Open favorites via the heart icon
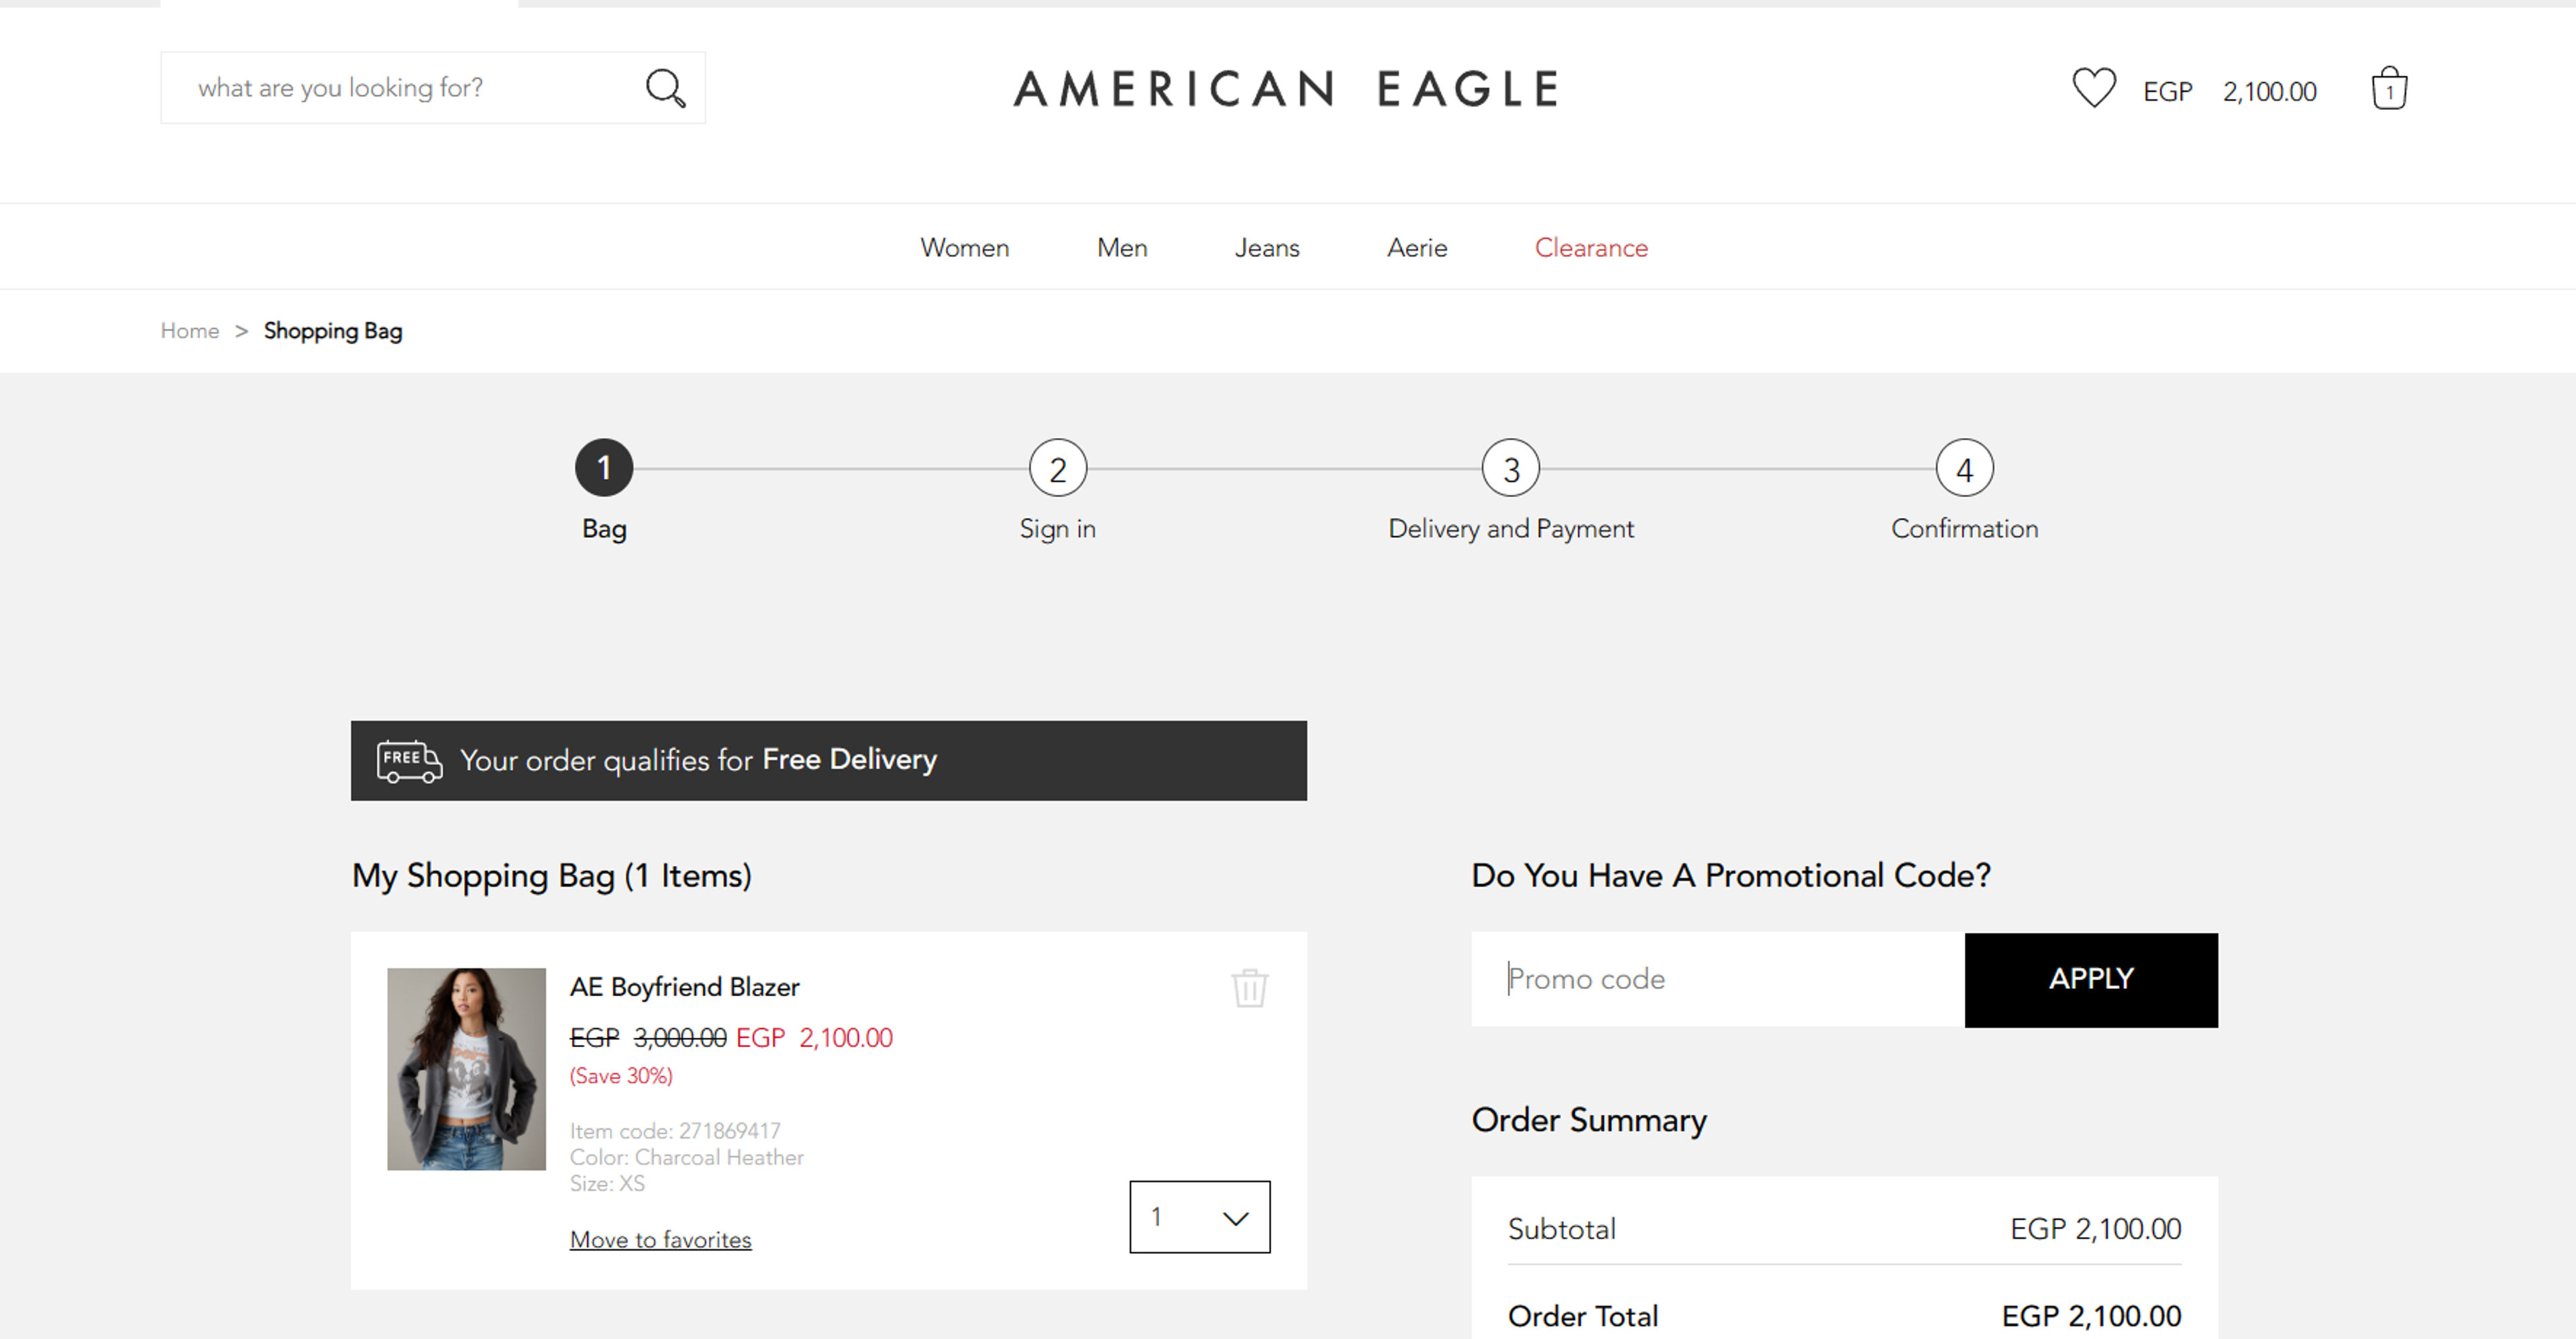The height and width of the screenshot is (1339, 2576). [2093, 88]
